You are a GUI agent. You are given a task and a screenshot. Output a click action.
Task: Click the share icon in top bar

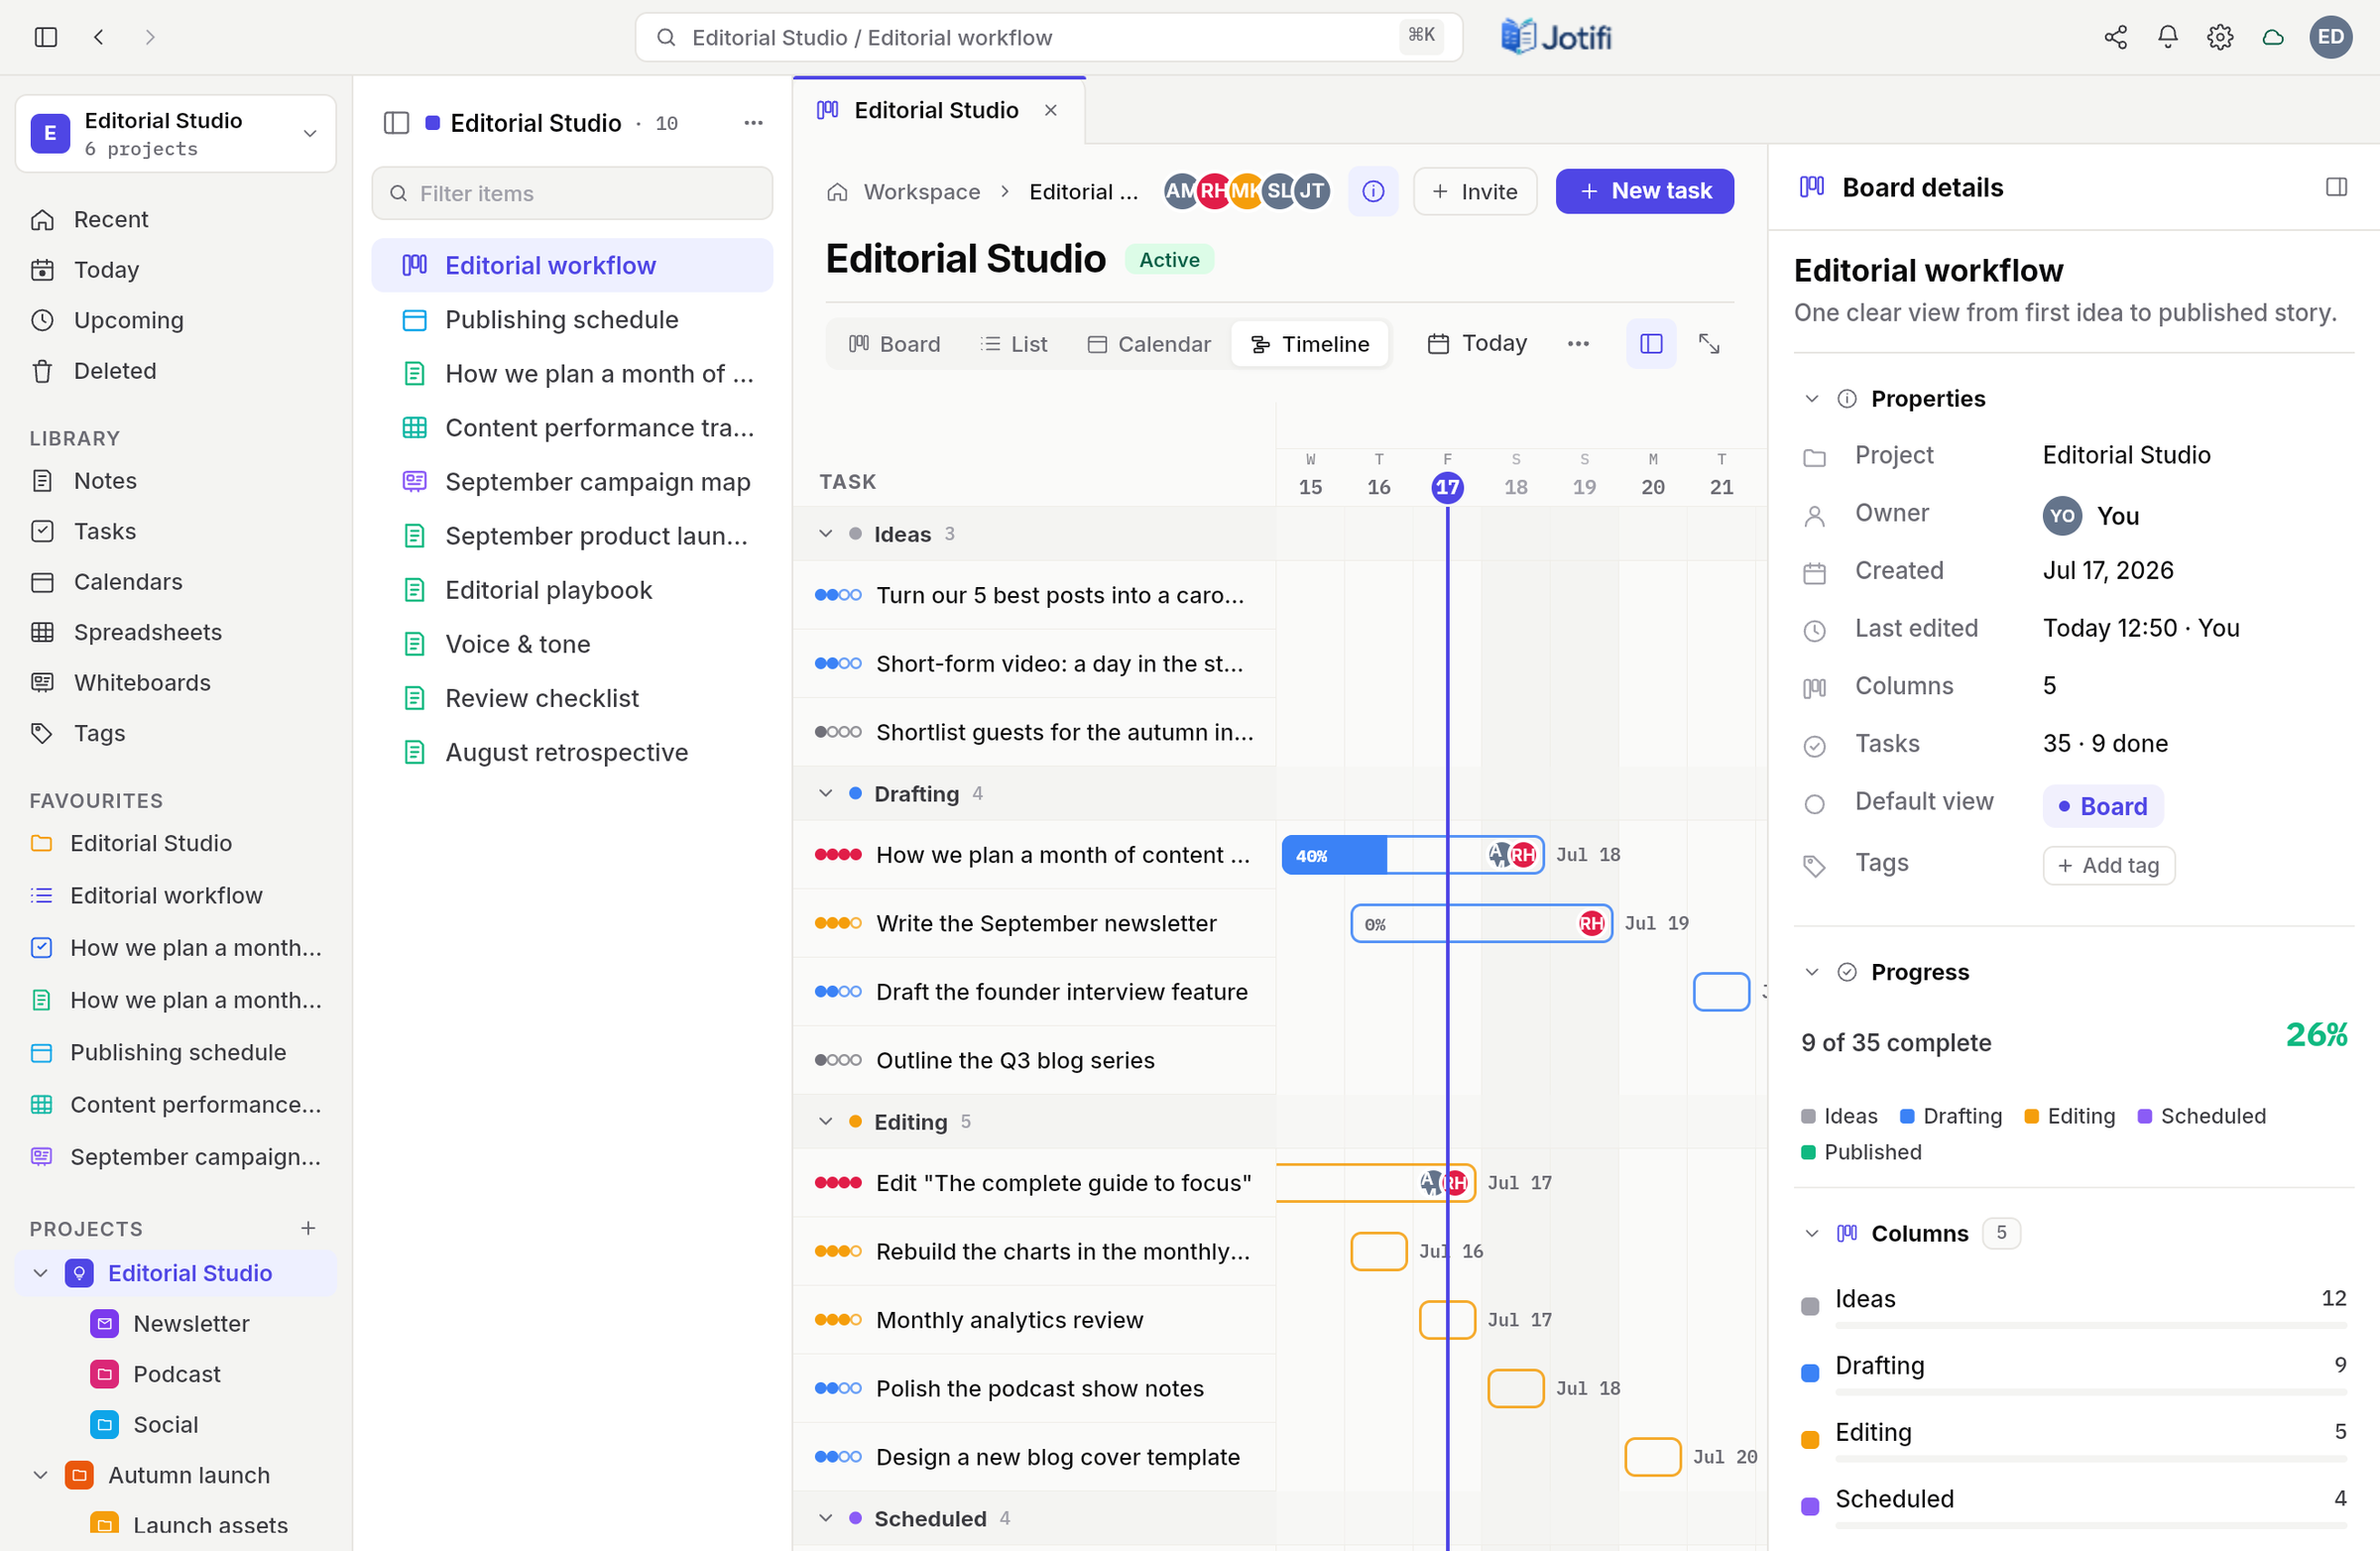point(2115,37)
